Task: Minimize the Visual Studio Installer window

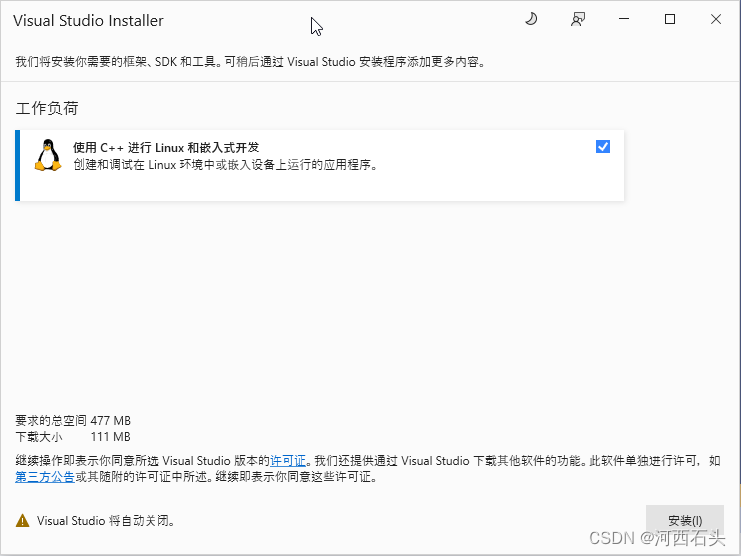Action: click(624, 19)
